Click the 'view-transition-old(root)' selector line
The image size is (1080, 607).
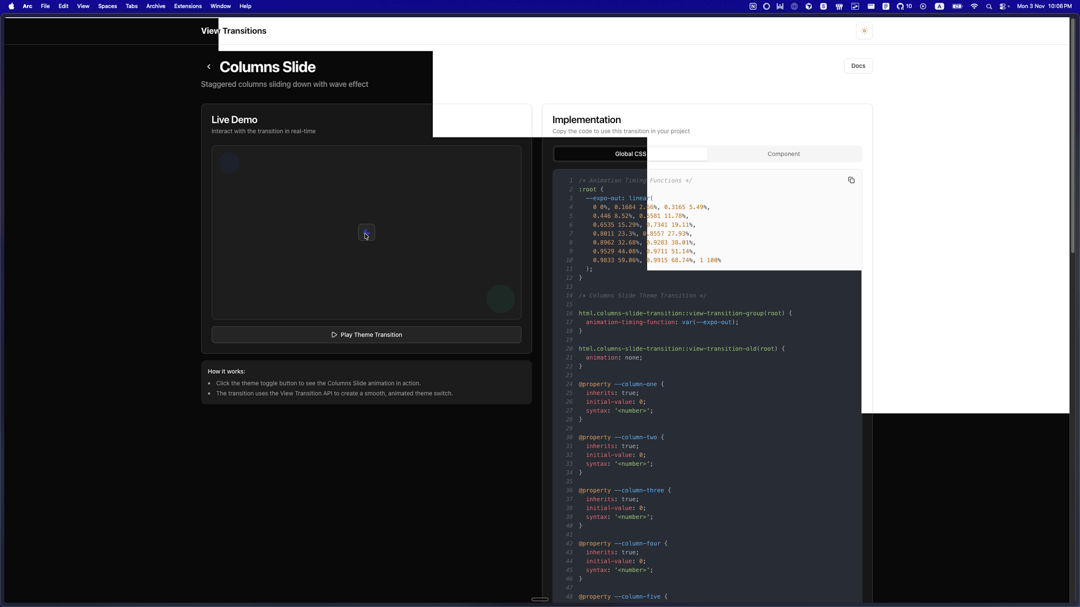tap(681, 349)
